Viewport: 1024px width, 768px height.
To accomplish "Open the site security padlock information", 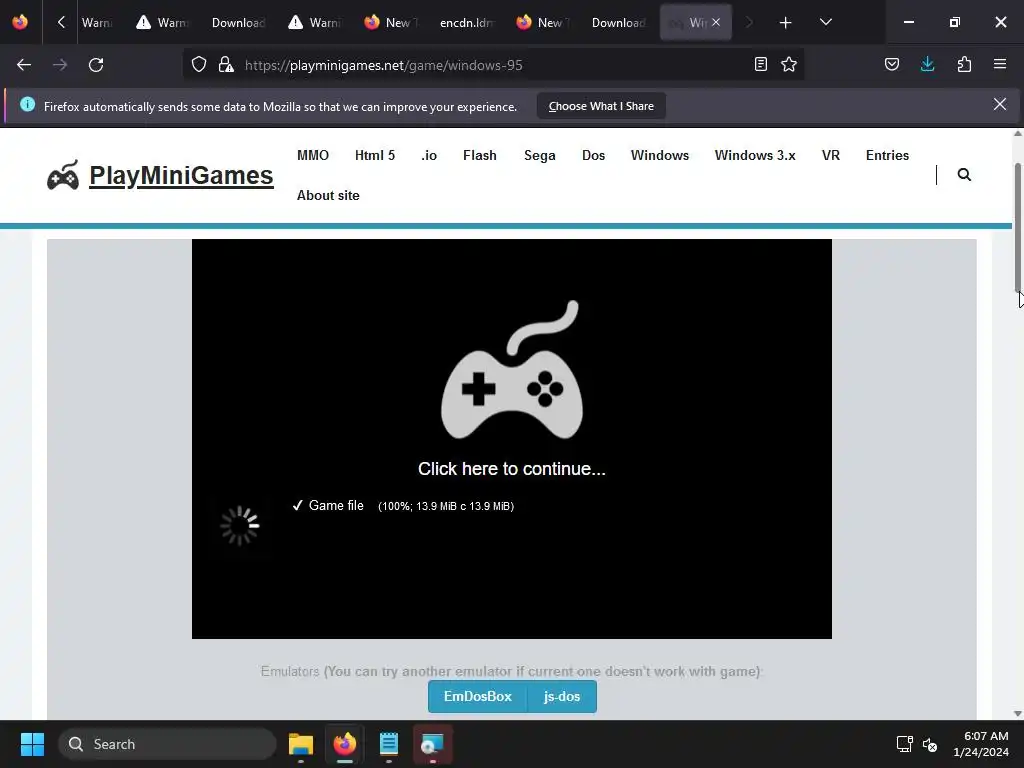I will pos(226,65).
